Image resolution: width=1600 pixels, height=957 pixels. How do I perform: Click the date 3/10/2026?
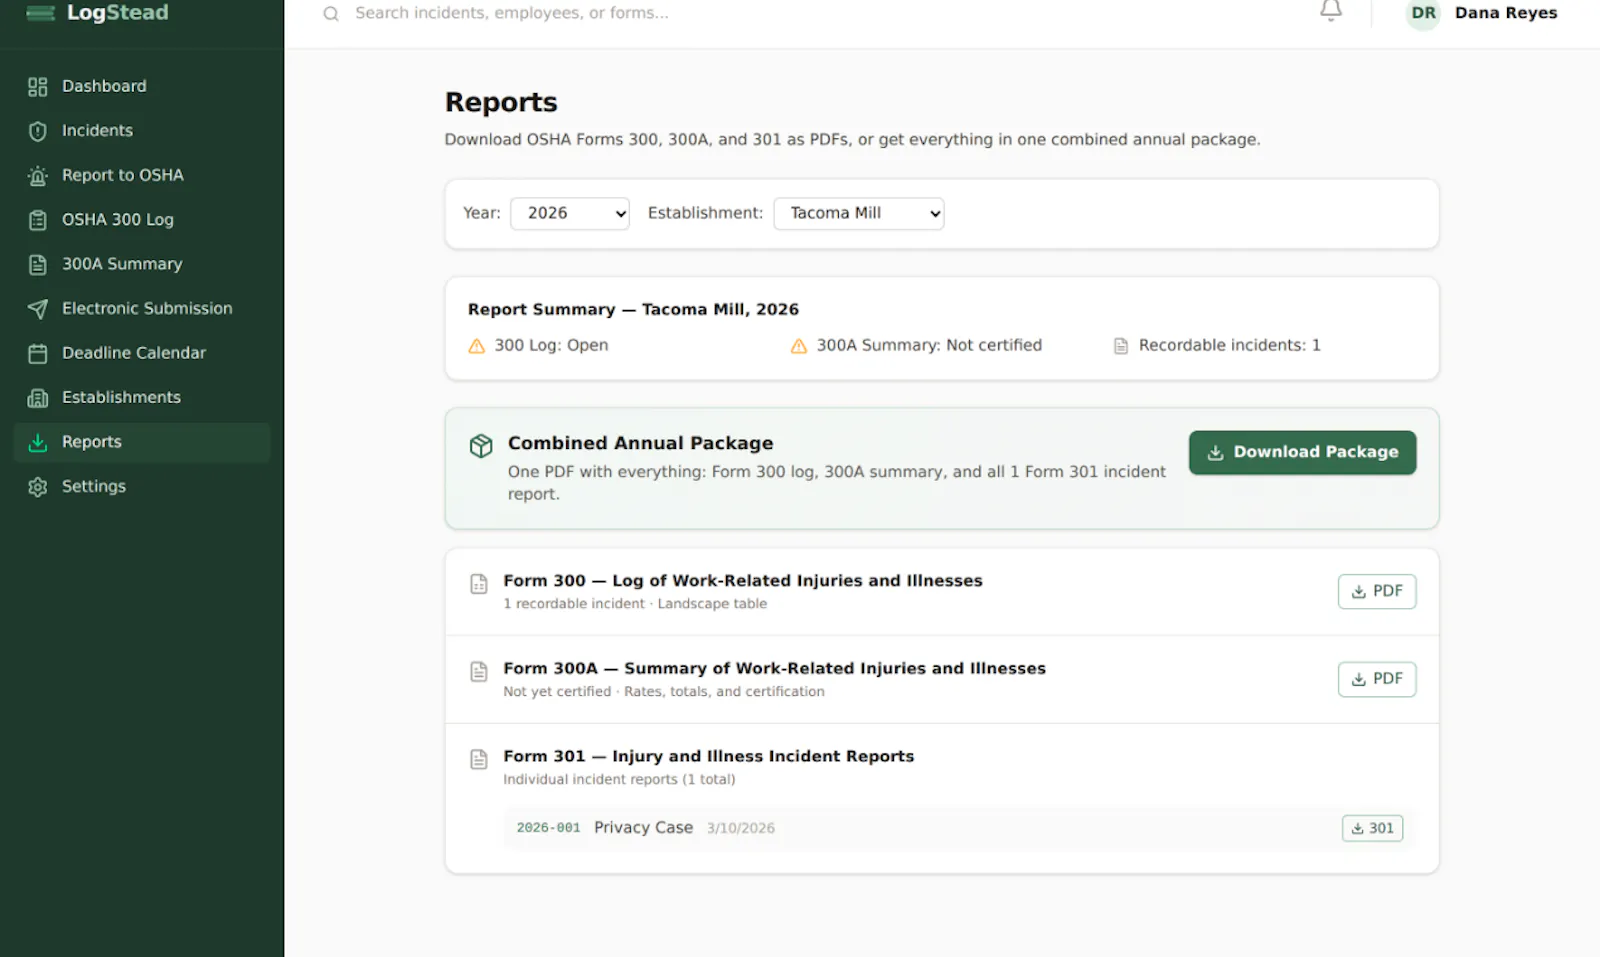pos(741,828)
